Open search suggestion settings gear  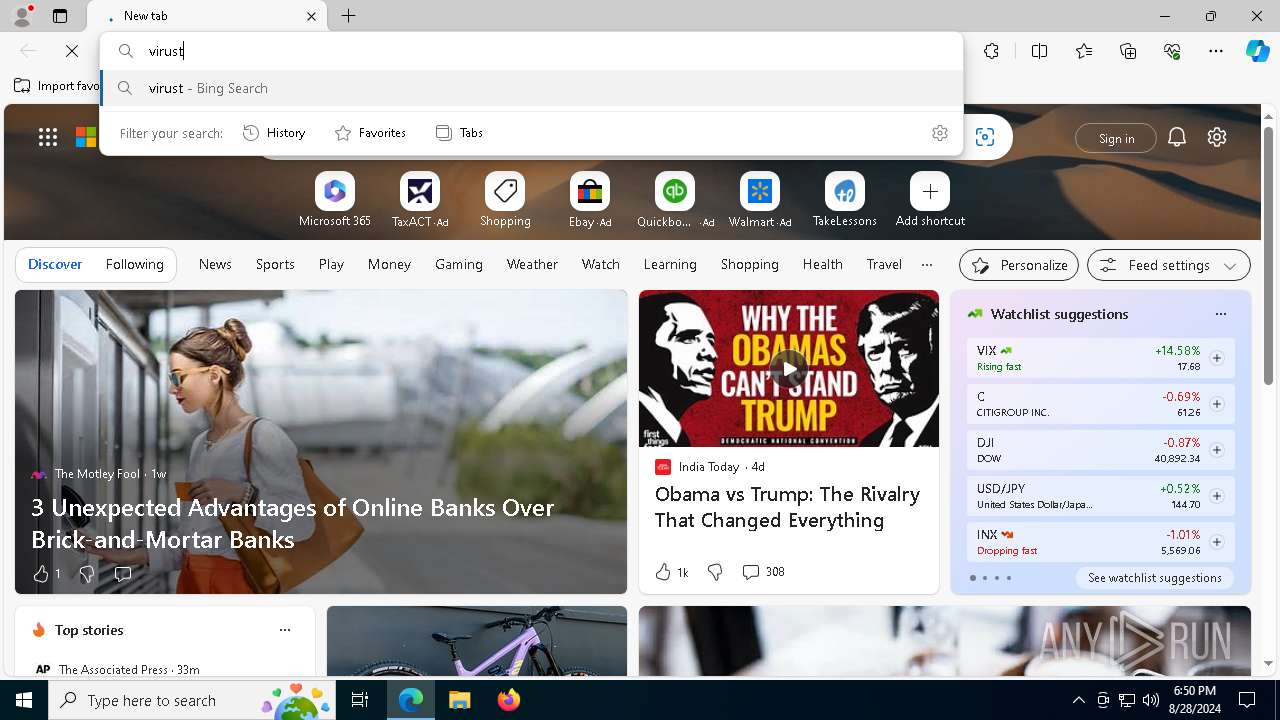pyautogui.click(x=939, y=133)
